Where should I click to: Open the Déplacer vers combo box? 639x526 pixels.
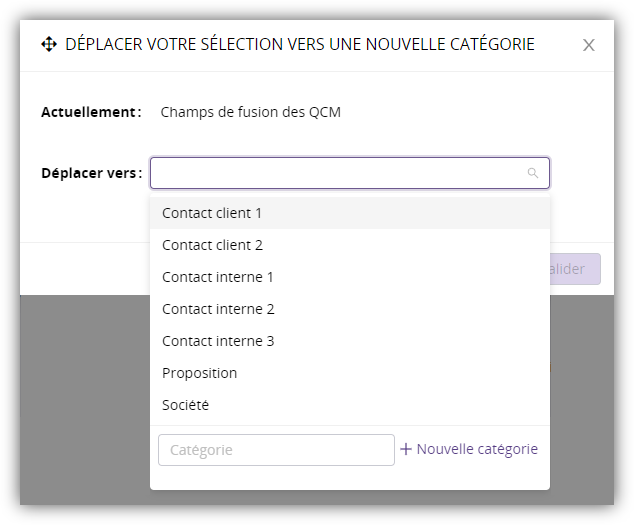[340, 173]
